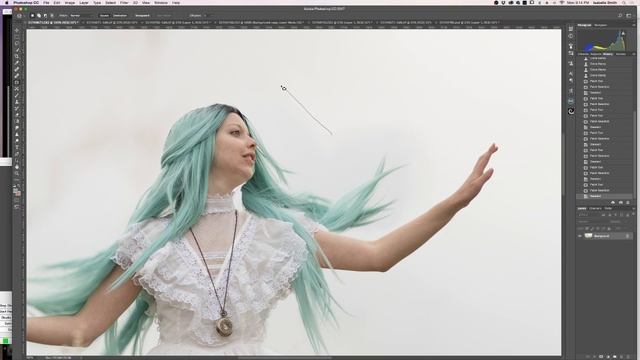
Task: Click new document from state icon in History
Action: [613, 202]
